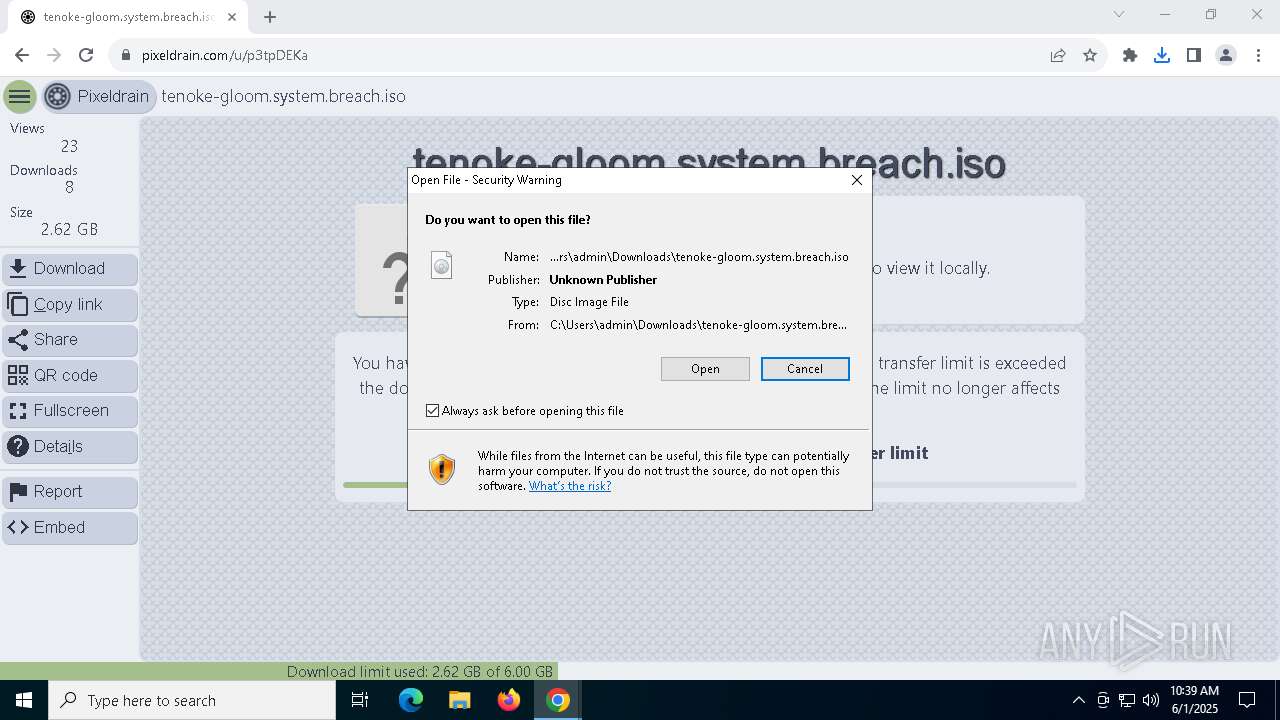Go forward in Chrome

point(54,55)
